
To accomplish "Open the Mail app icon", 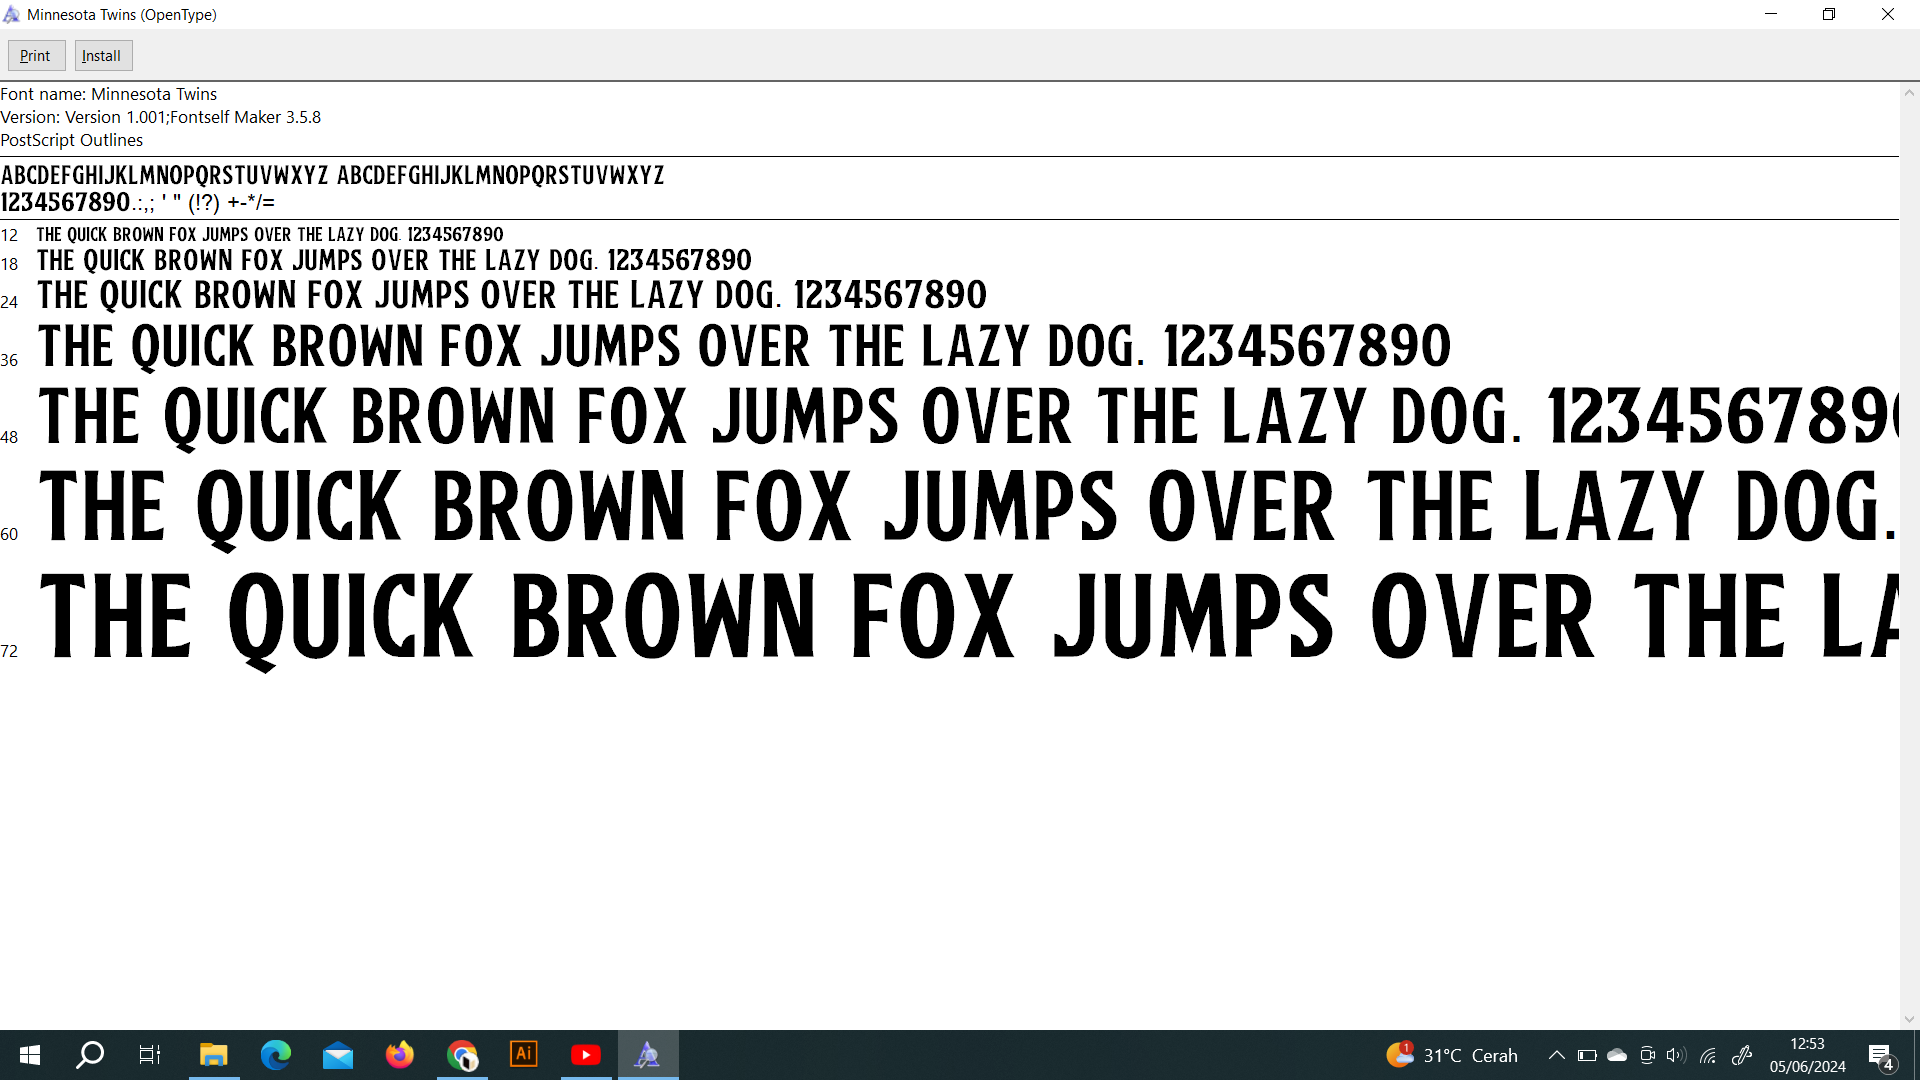I will (338, 1055).
